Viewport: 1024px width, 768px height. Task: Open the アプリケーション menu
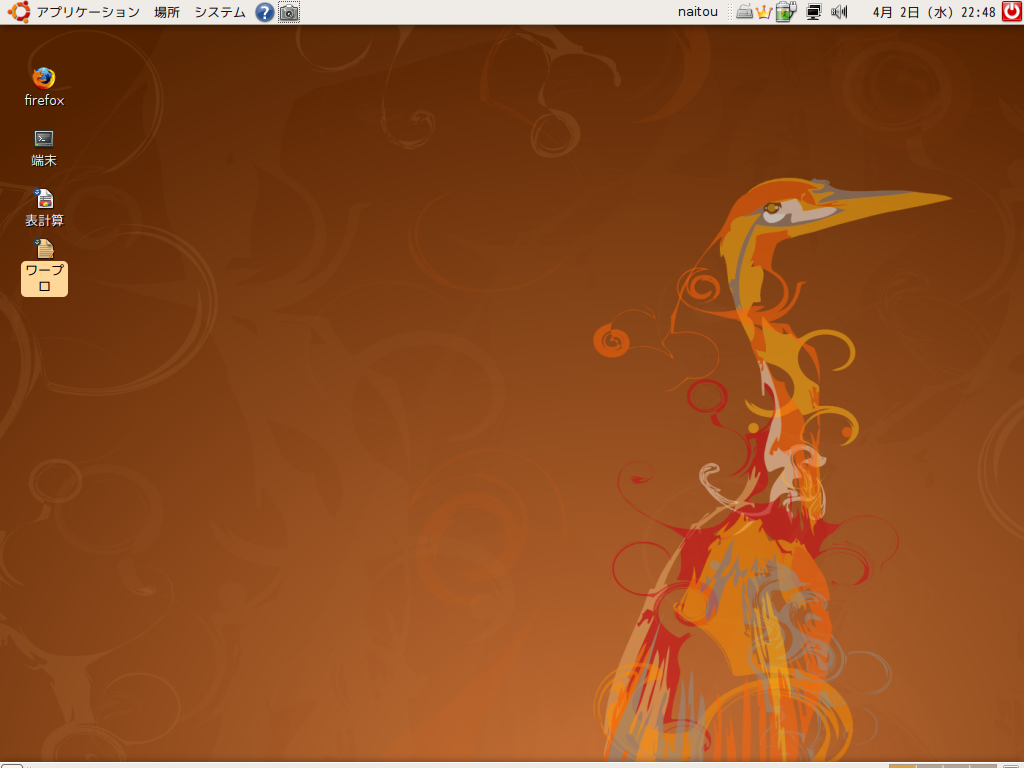(88, 12)
